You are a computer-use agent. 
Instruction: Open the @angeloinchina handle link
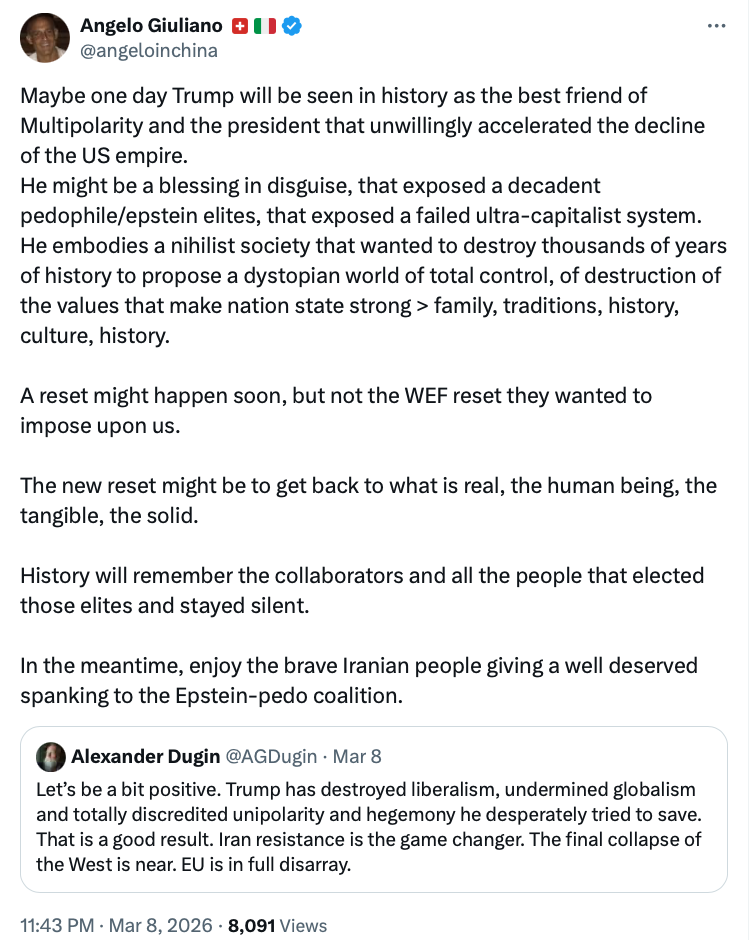[148, 50]
